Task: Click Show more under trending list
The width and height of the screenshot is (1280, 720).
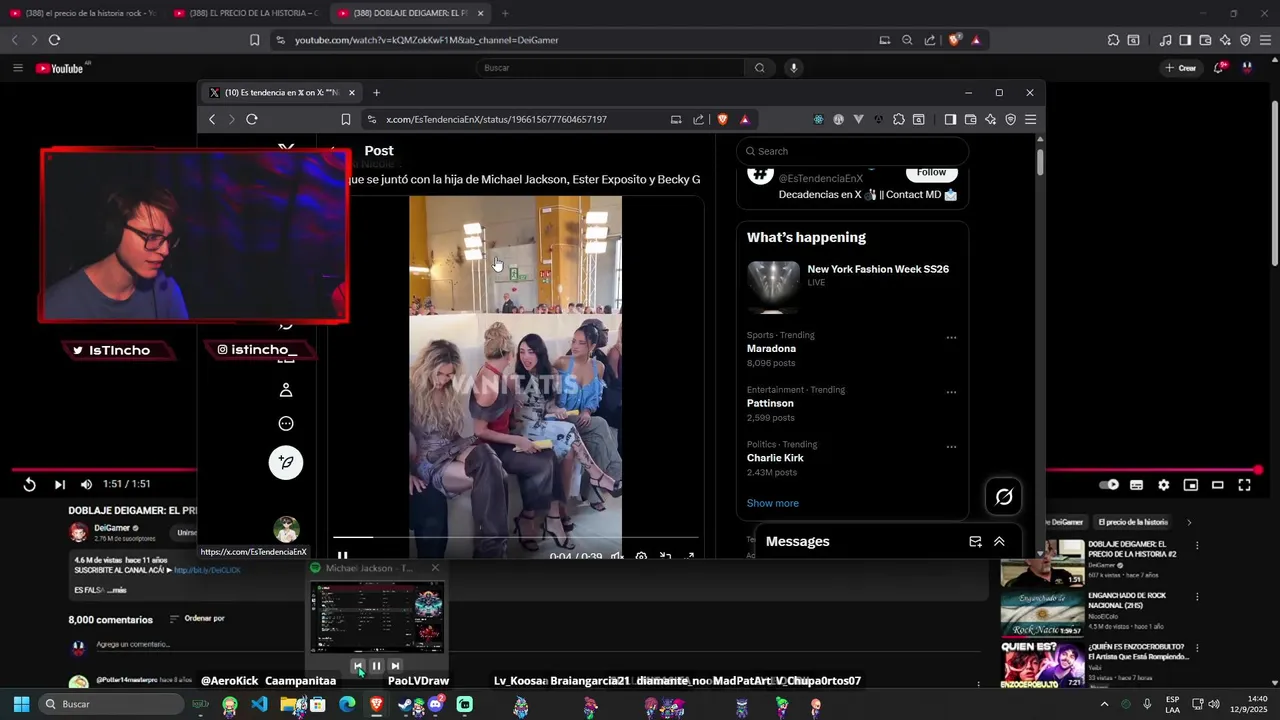Action: (772, 503)
